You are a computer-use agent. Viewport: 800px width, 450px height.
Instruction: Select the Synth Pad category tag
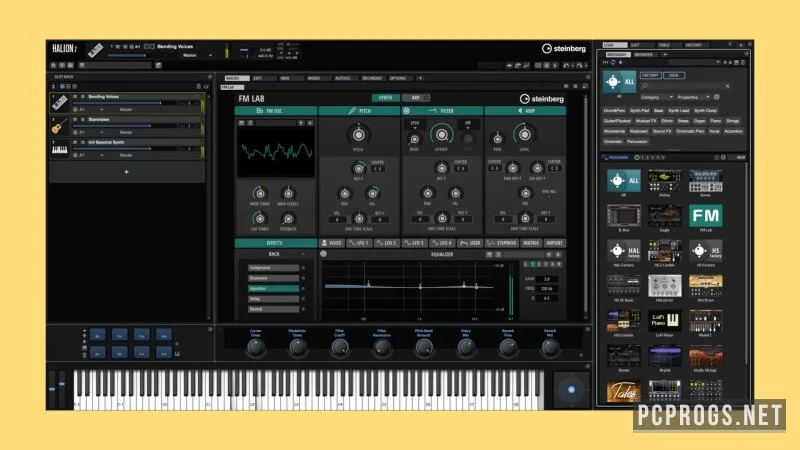639,110
